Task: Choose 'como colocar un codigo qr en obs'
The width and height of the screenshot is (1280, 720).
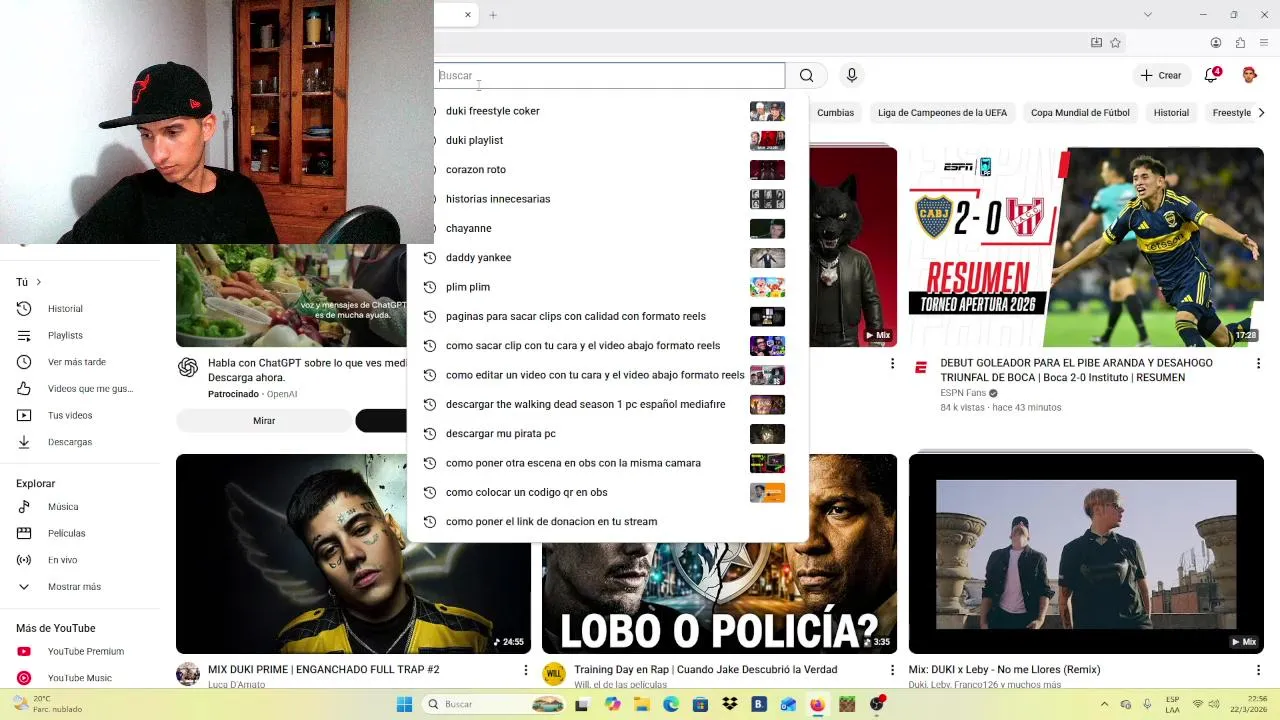Action: 608,492
